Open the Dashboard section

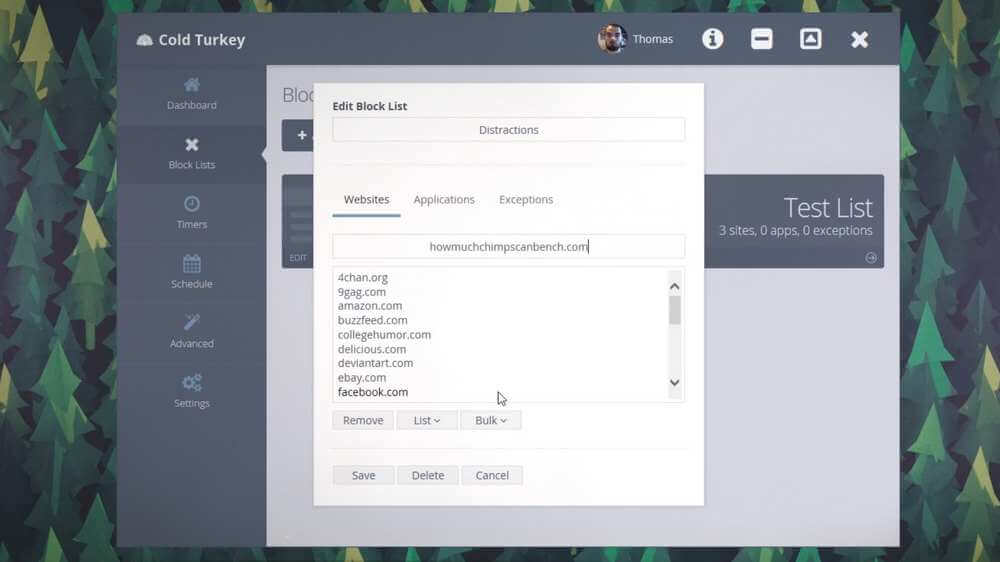[191, 94]
